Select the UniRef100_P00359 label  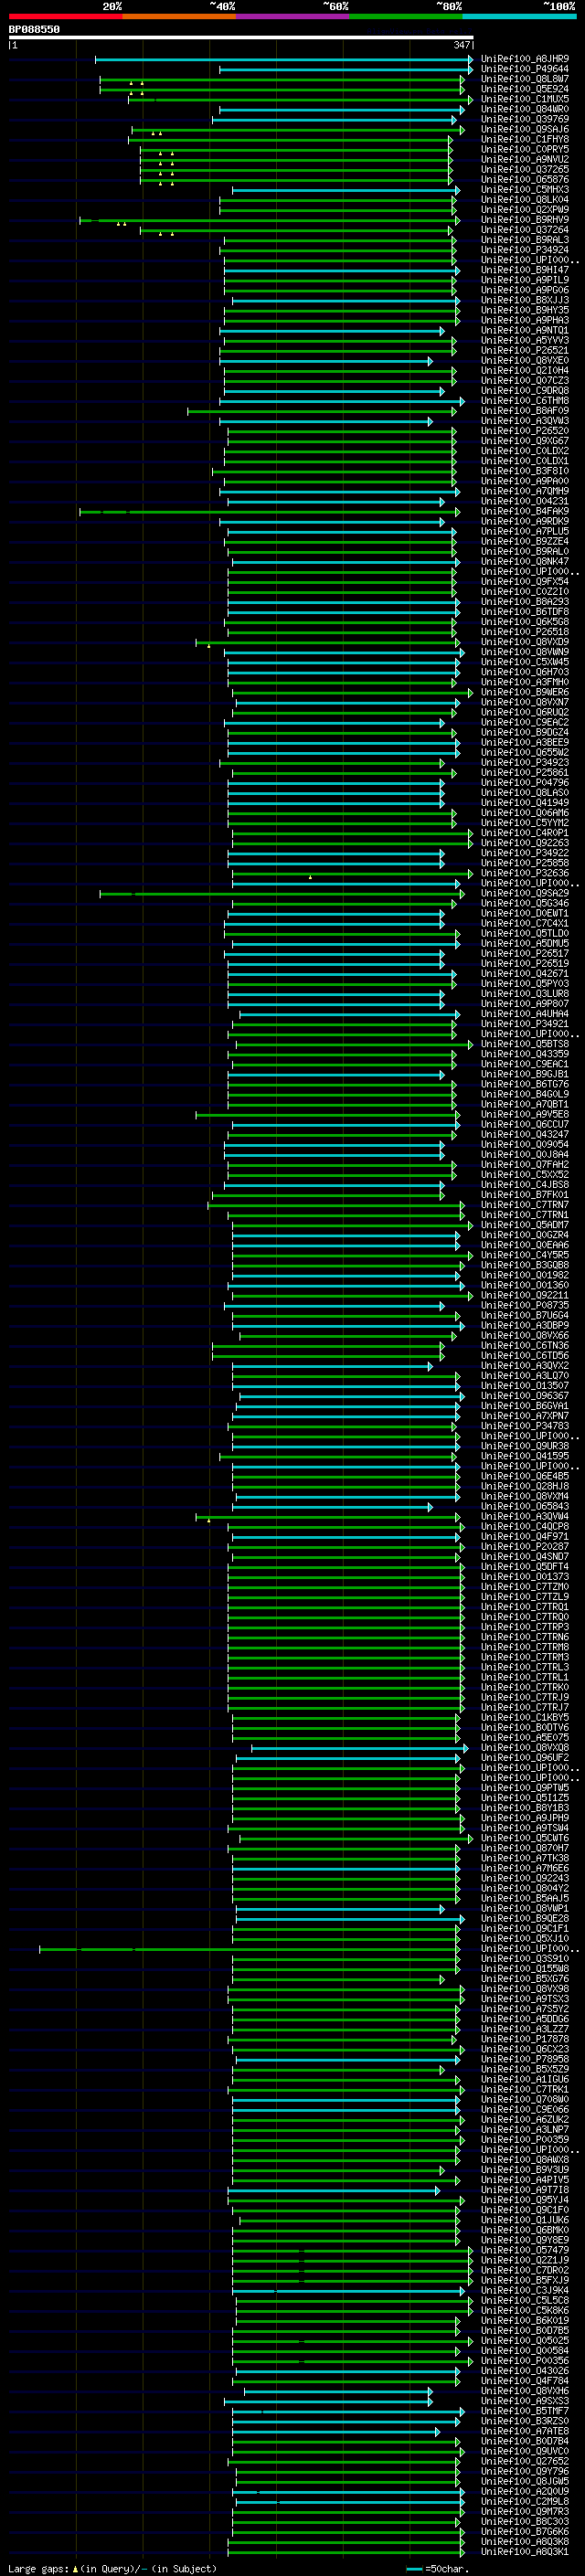[525, 2139]
